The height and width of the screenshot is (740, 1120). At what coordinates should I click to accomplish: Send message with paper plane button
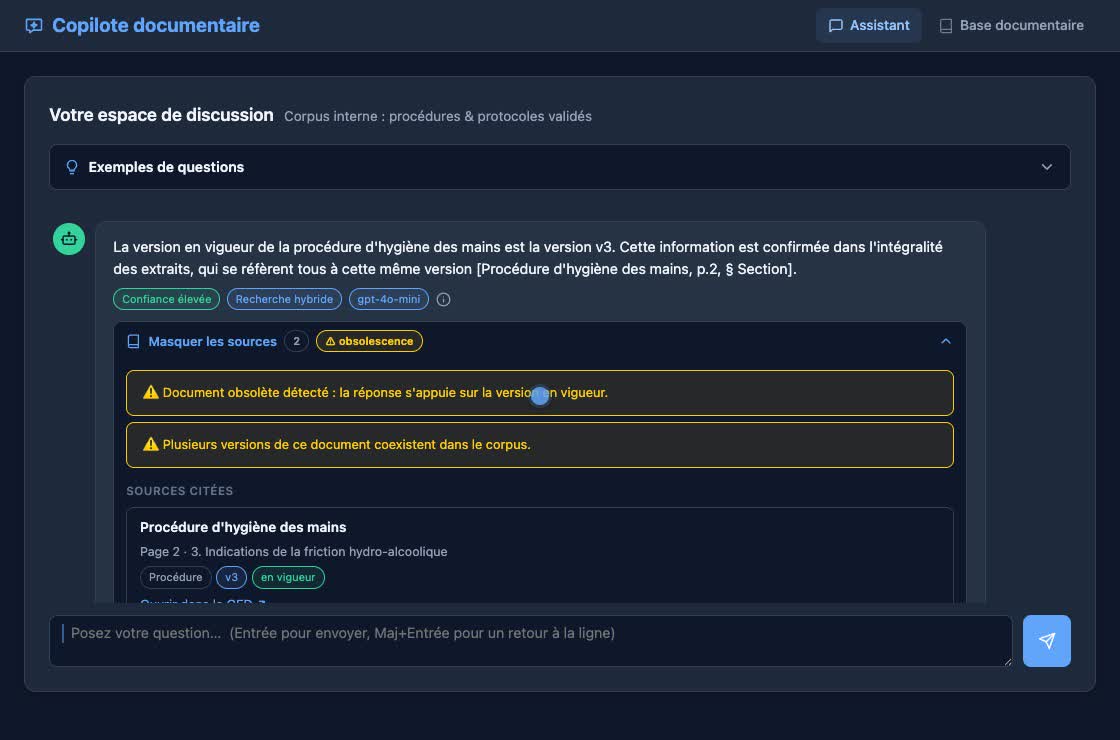coord(1046,641)
